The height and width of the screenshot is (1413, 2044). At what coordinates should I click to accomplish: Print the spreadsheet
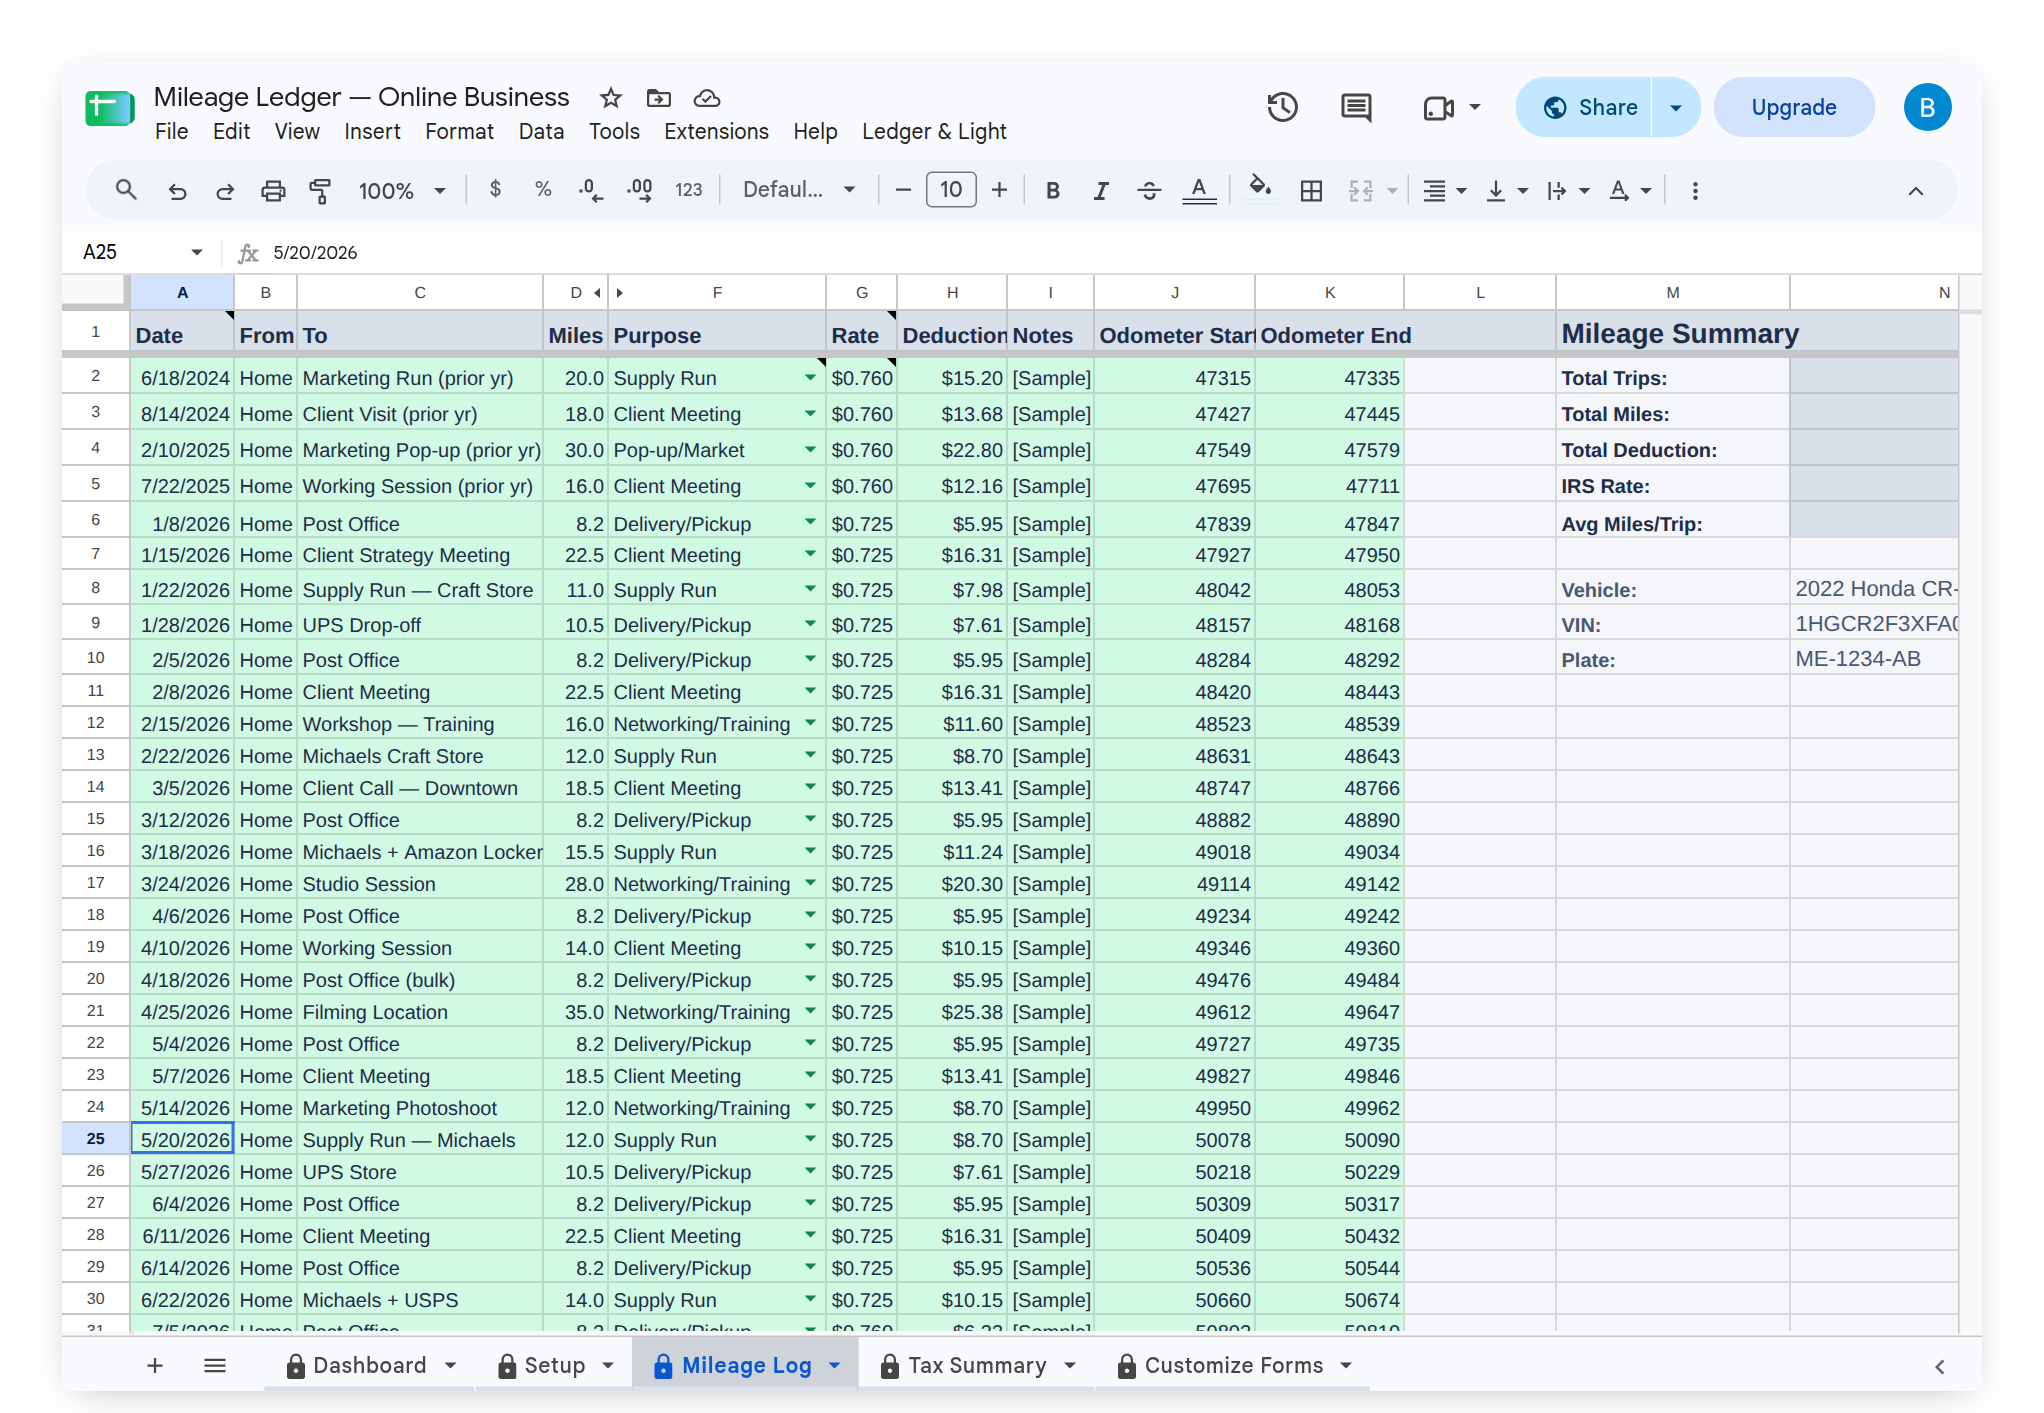tap(273, 190)
